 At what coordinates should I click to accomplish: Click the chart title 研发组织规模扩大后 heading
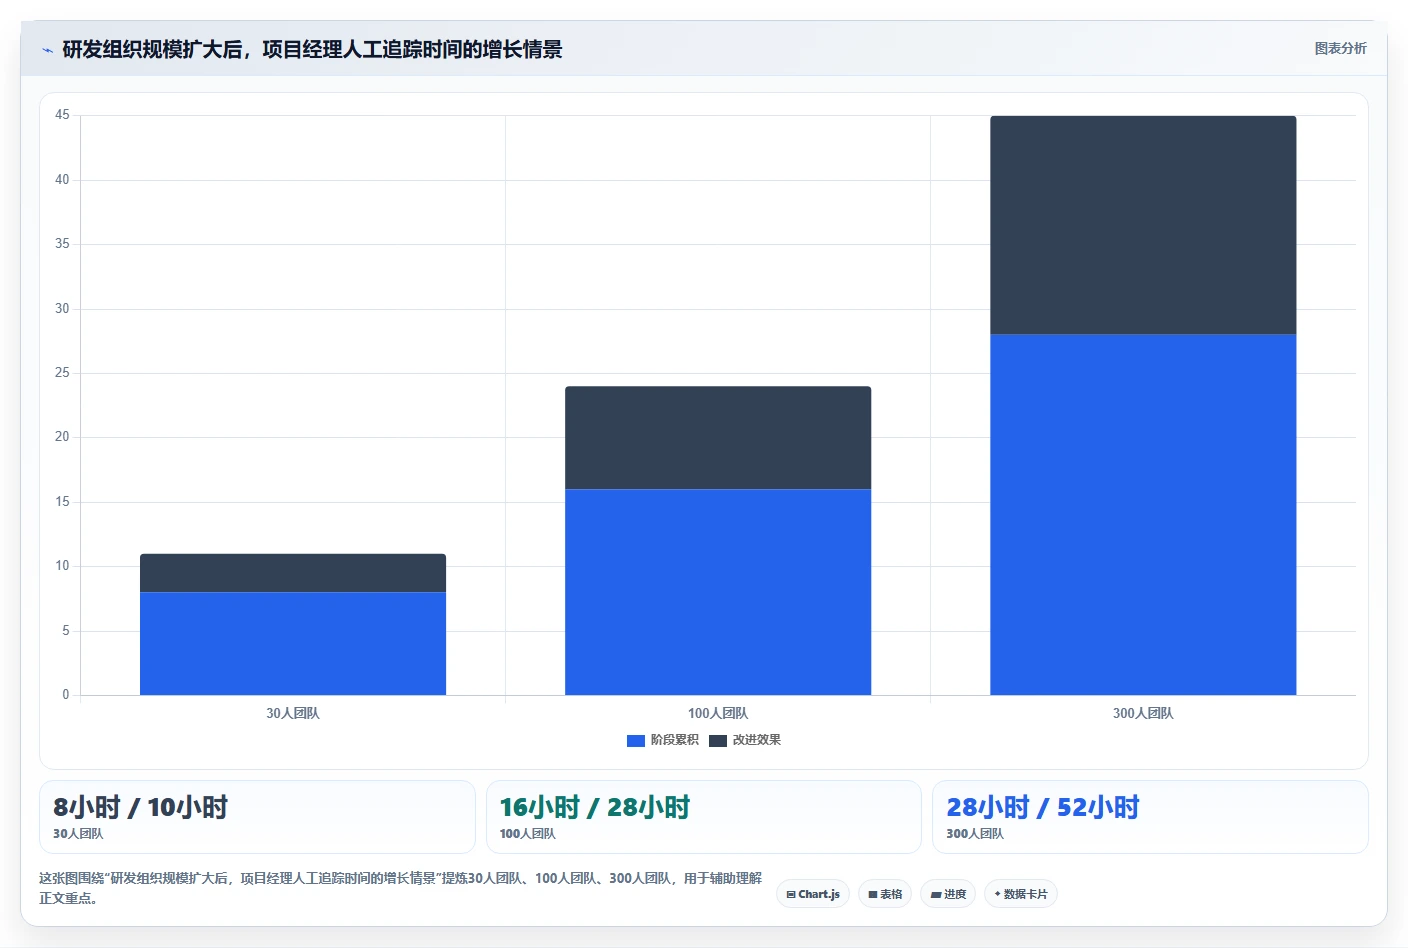312,49
